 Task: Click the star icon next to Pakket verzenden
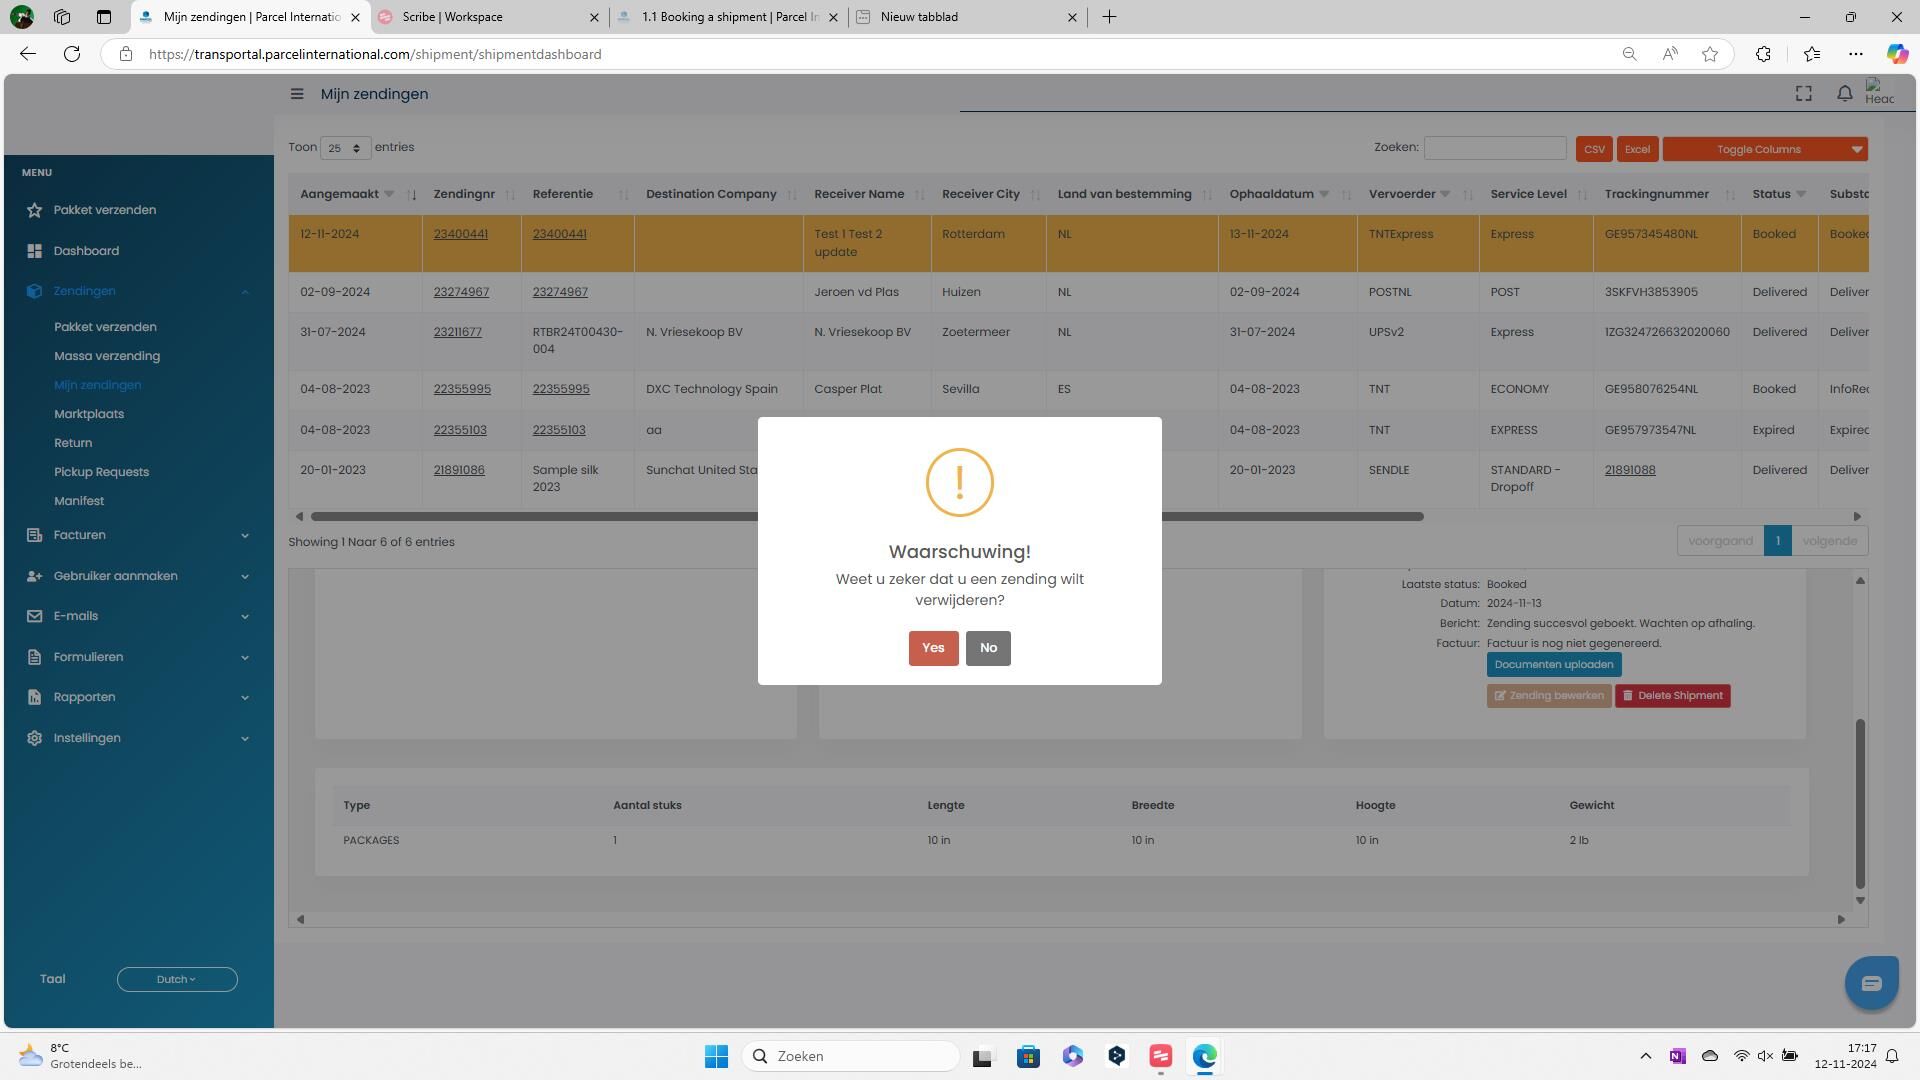point(35,210)
